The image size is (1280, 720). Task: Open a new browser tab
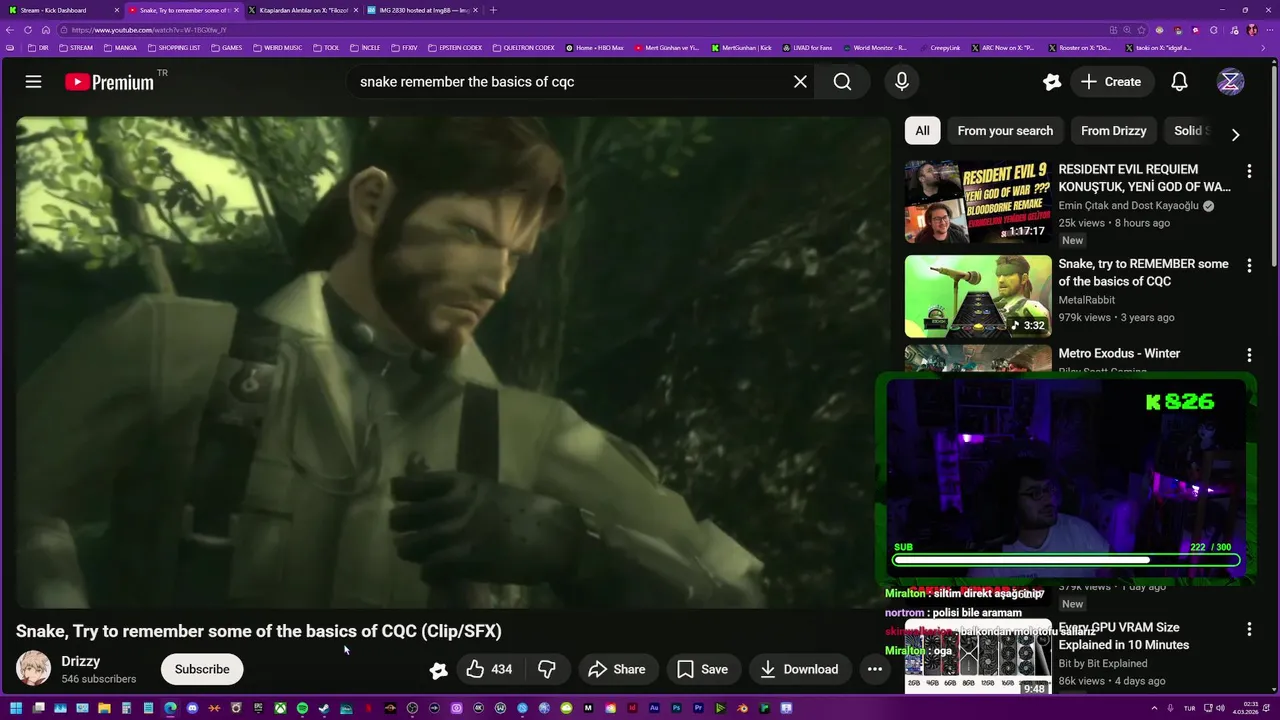(x=493, y=10)
